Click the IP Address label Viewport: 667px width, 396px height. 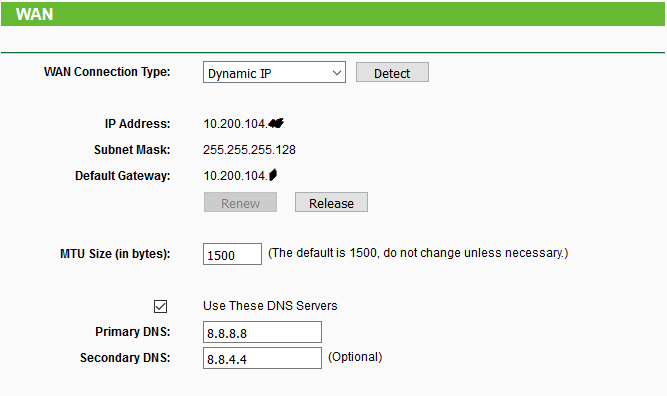137,124
